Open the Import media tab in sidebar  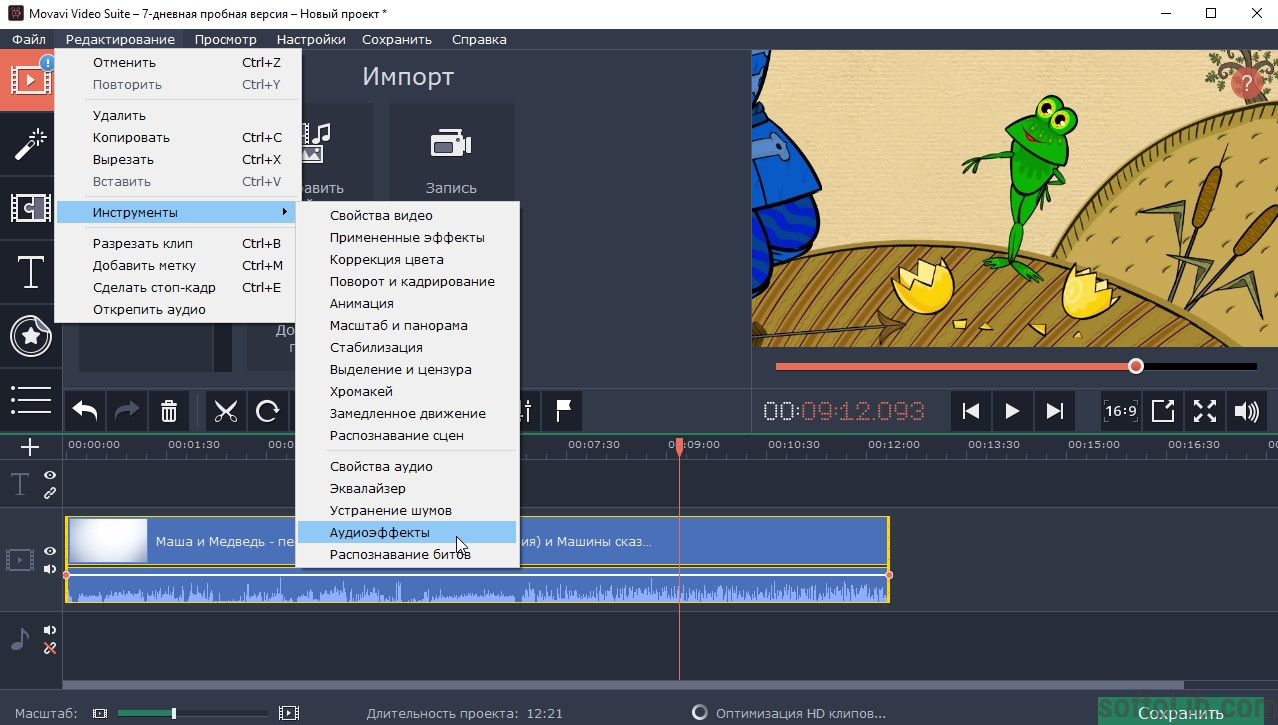pos(30,80)
